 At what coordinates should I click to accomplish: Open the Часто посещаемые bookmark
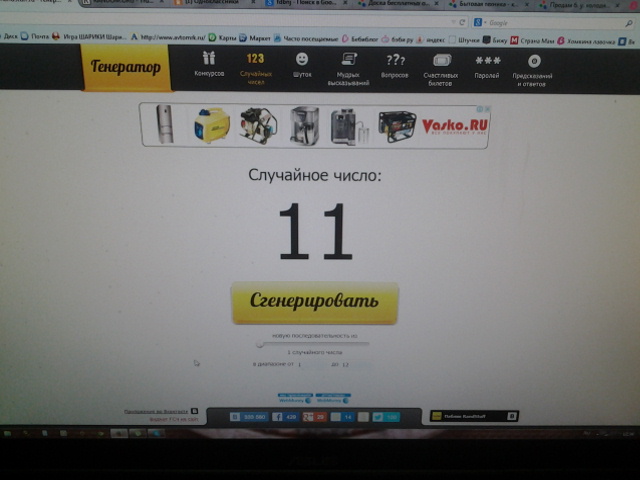coord(306,39)
